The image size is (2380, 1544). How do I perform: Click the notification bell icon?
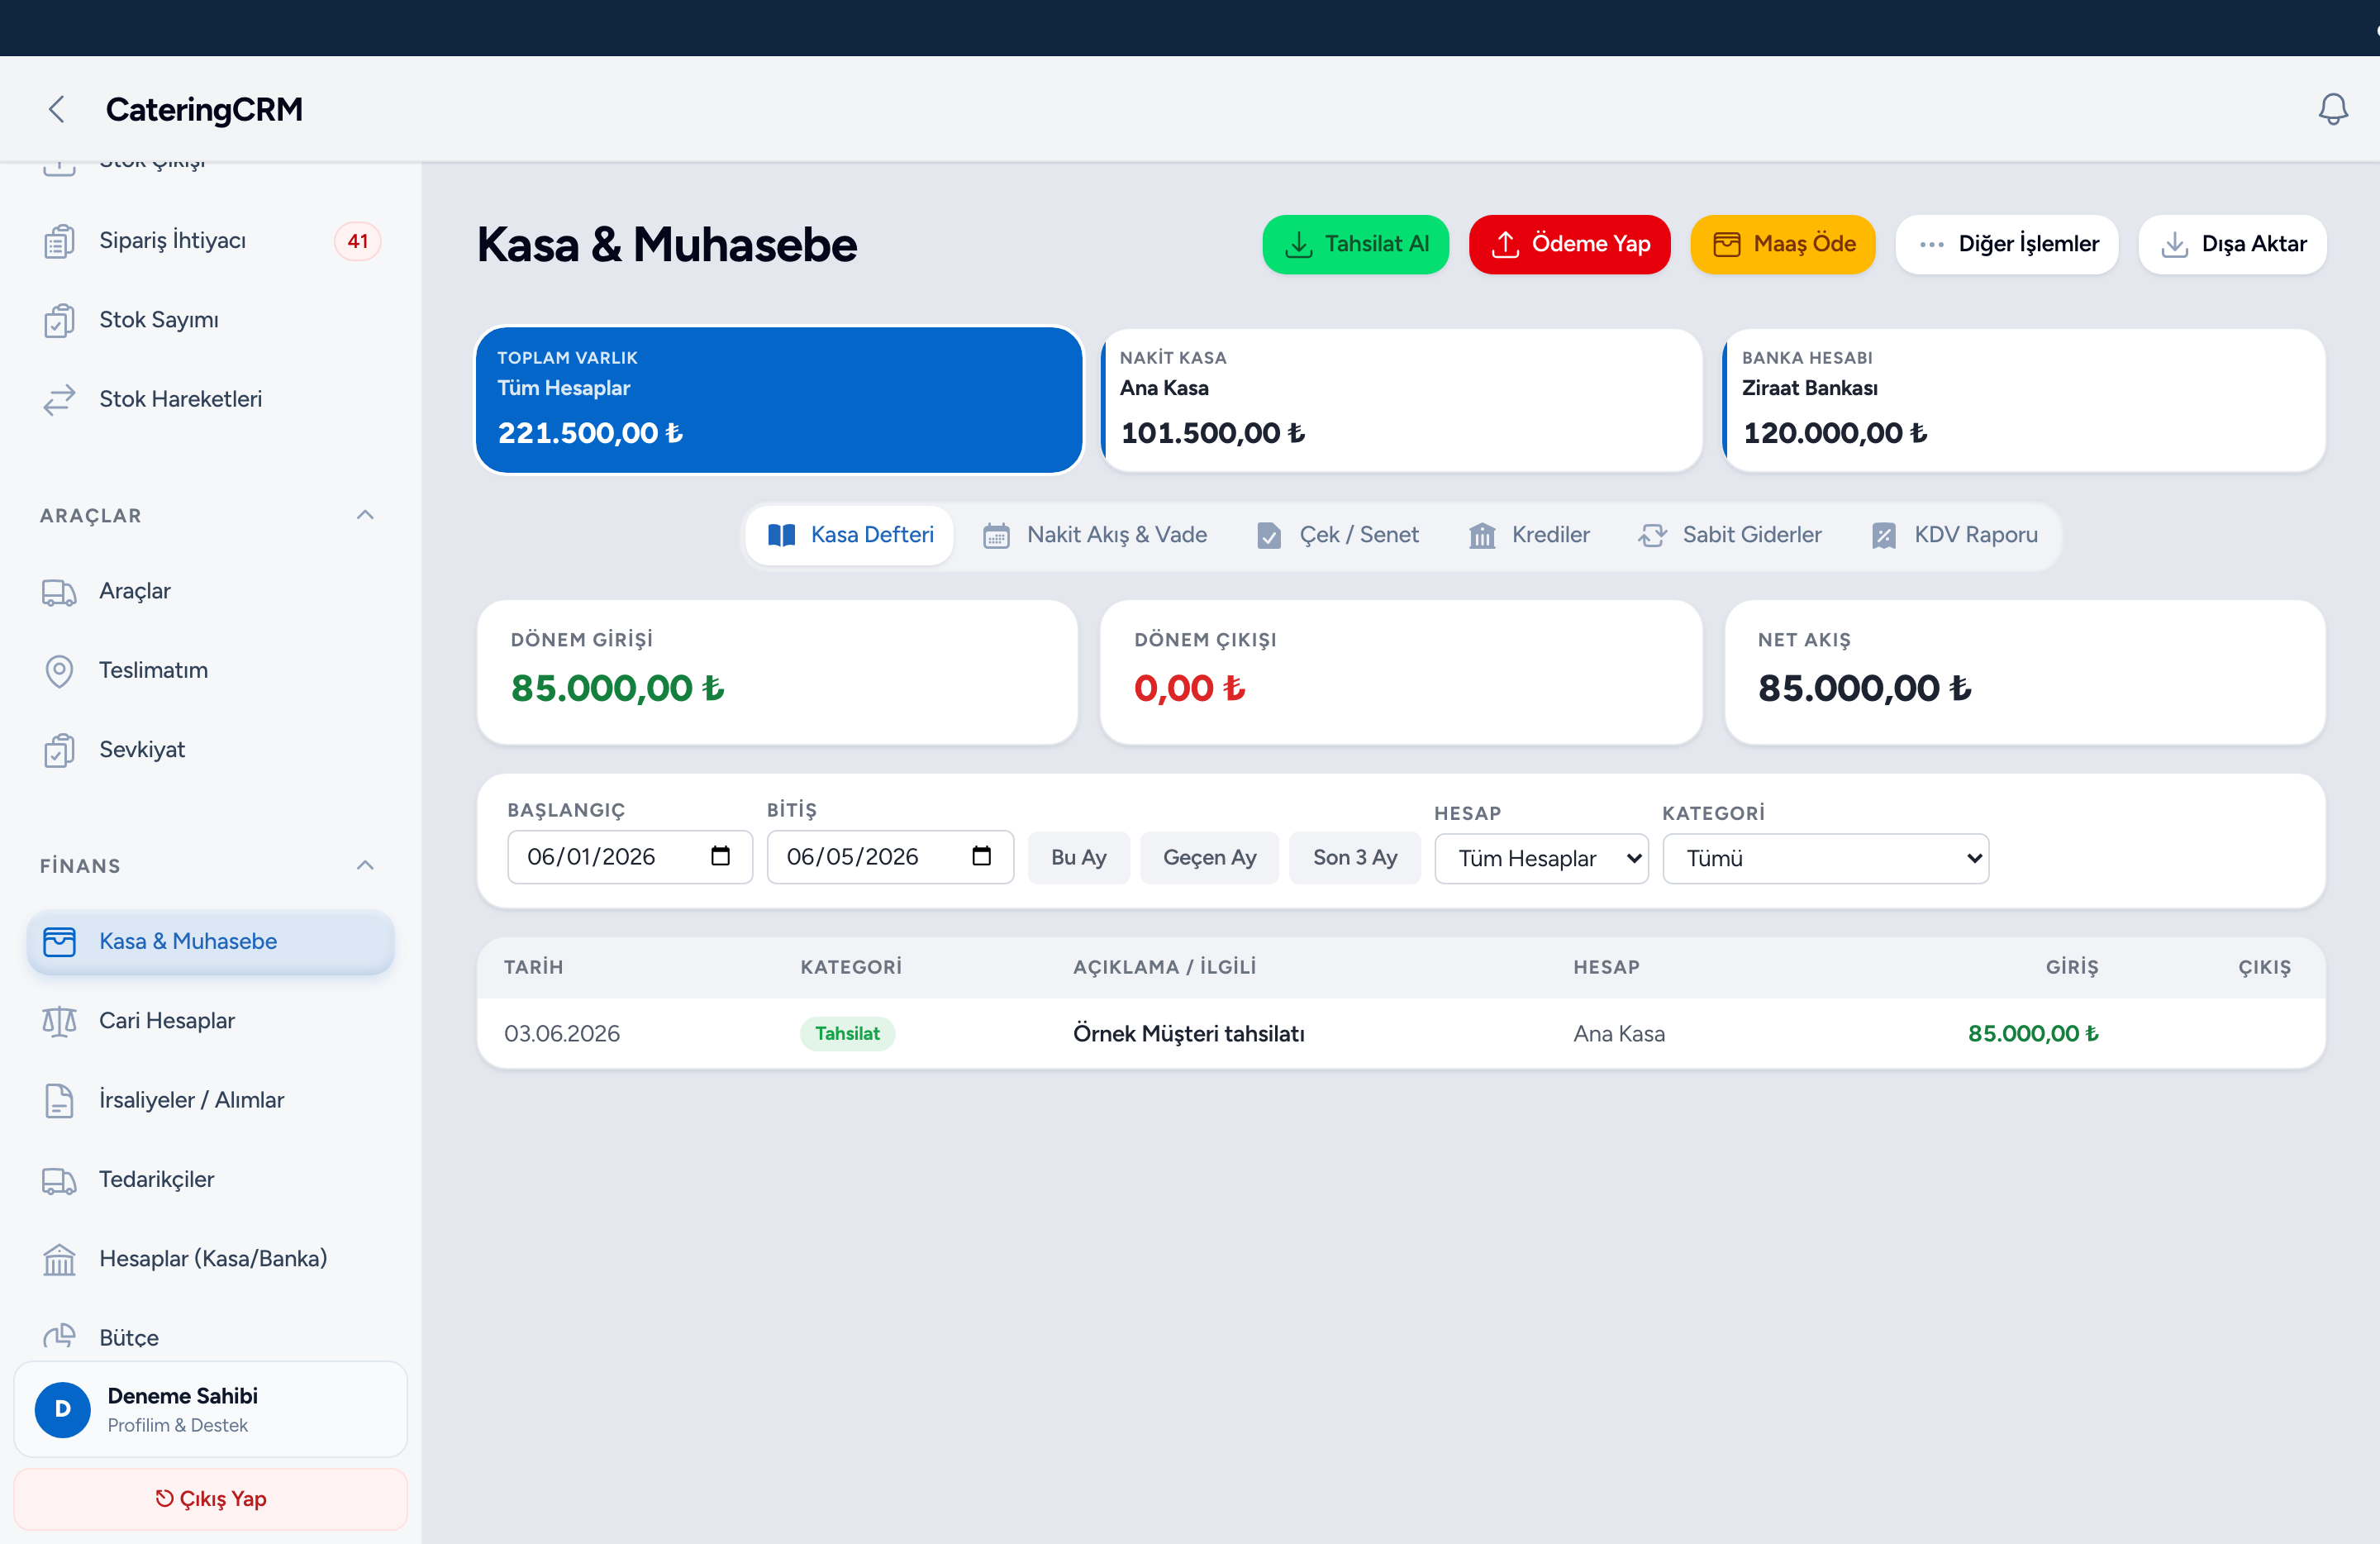pos(2332,109)
